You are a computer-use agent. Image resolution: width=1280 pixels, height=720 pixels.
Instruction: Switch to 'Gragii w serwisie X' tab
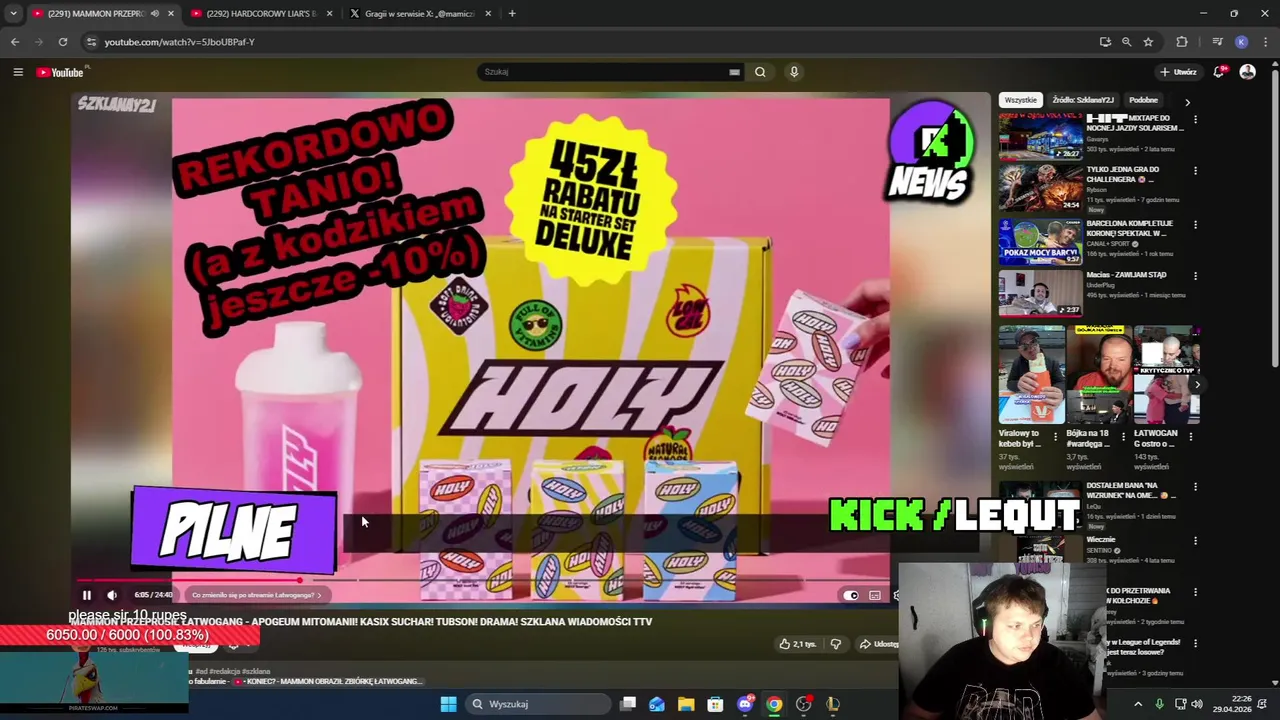419,14
